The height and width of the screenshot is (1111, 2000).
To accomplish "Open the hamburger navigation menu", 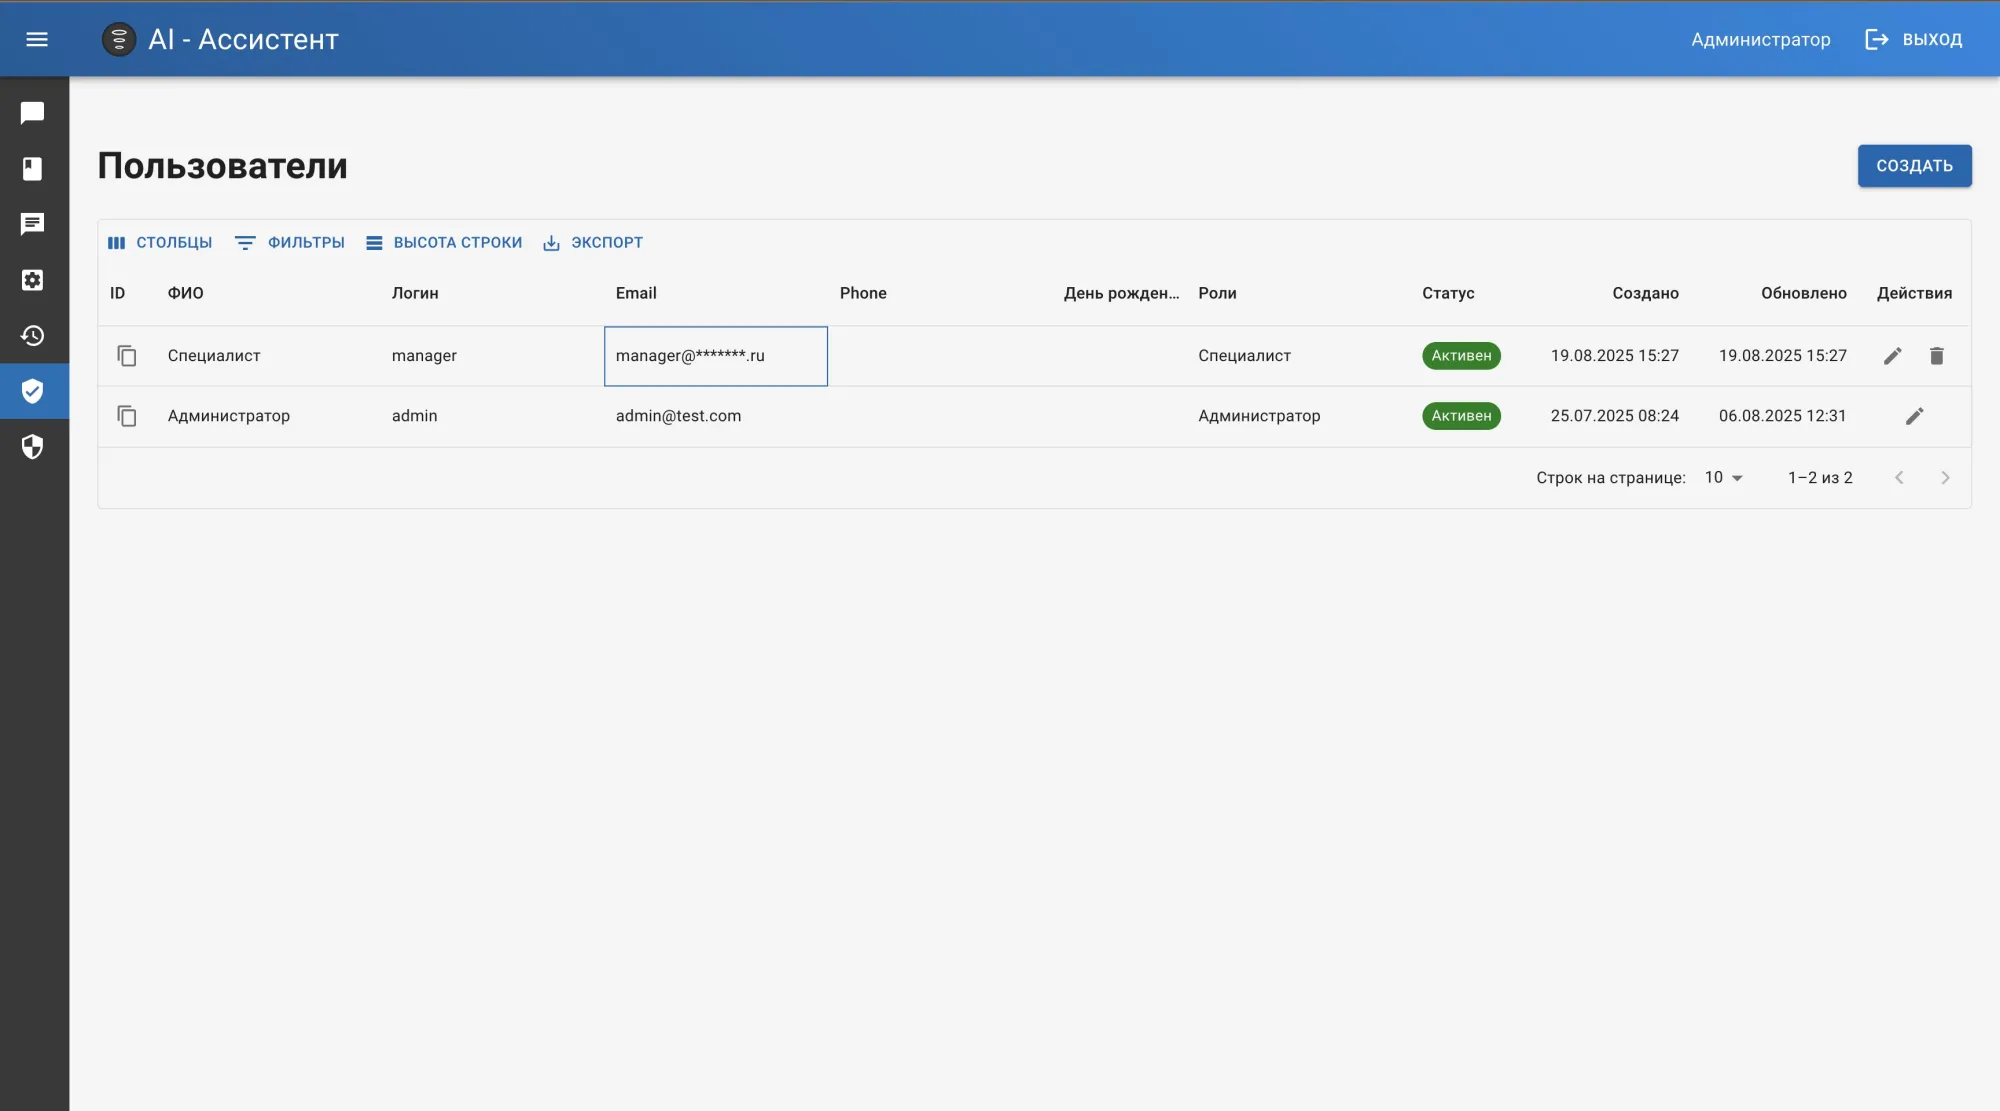I will pos(37,39).
